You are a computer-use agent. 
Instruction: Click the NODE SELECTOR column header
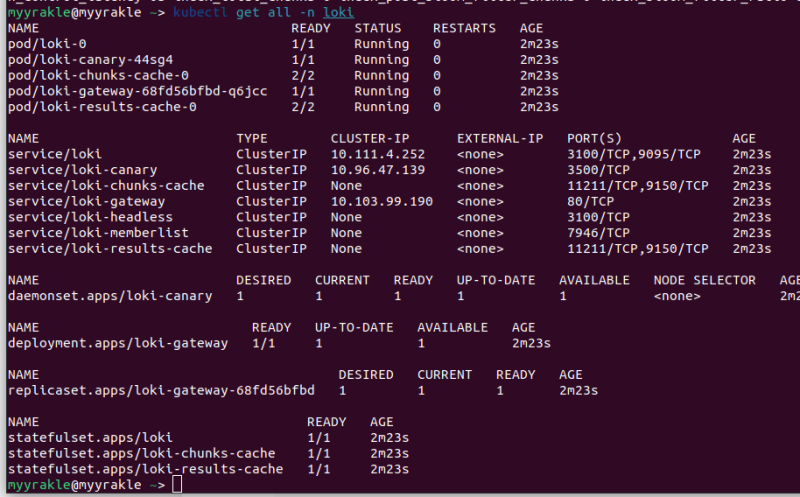(x=705, y=280)
